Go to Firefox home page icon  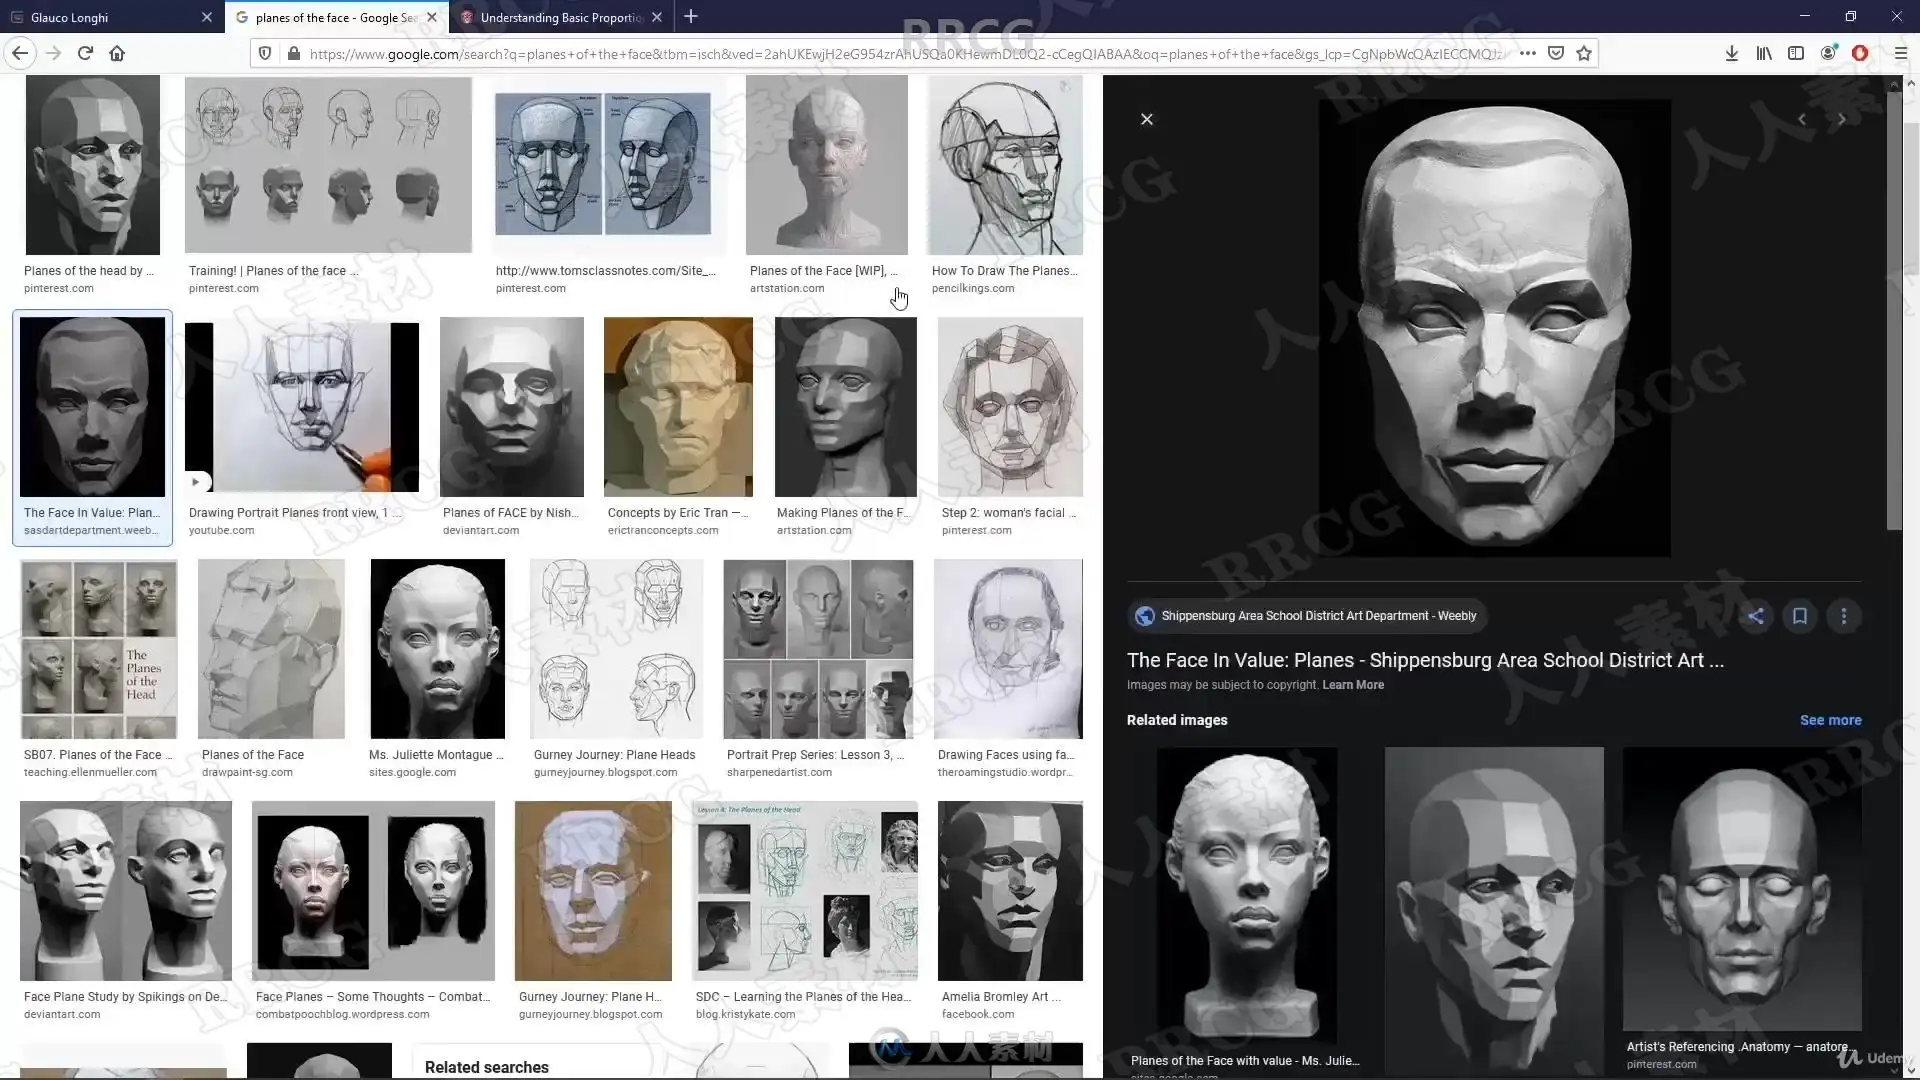point(117,53)
